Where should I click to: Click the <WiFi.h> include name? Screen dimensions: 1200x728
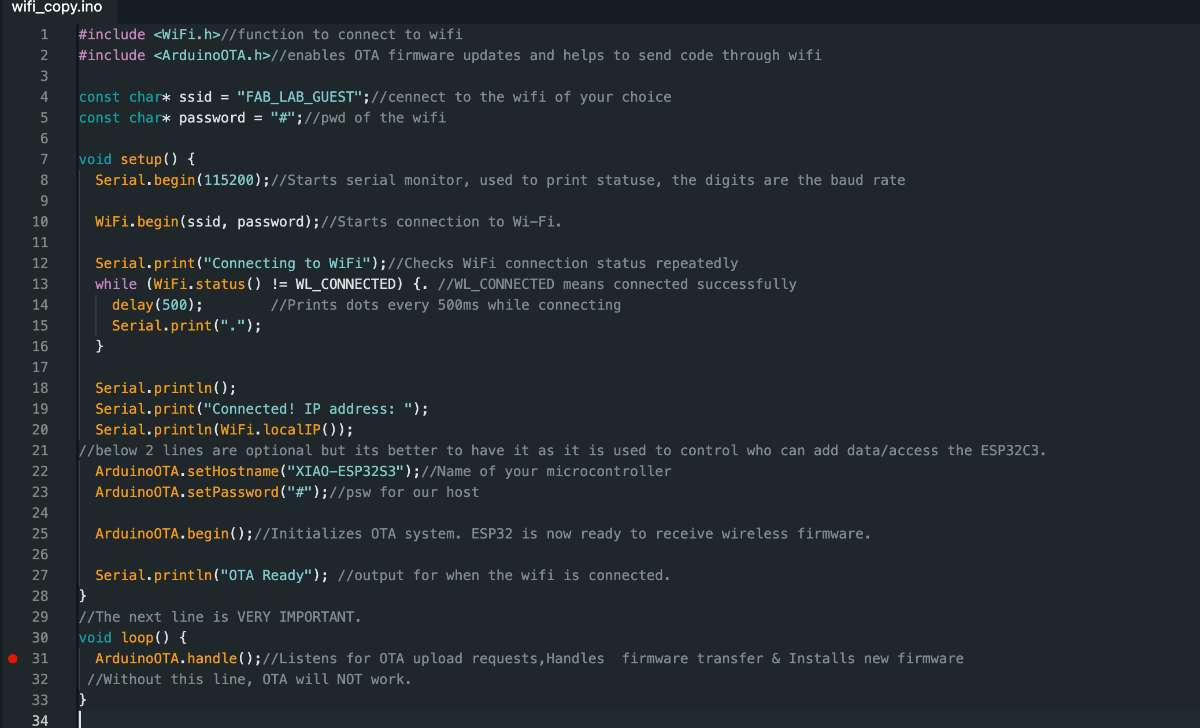click(186, 34)
